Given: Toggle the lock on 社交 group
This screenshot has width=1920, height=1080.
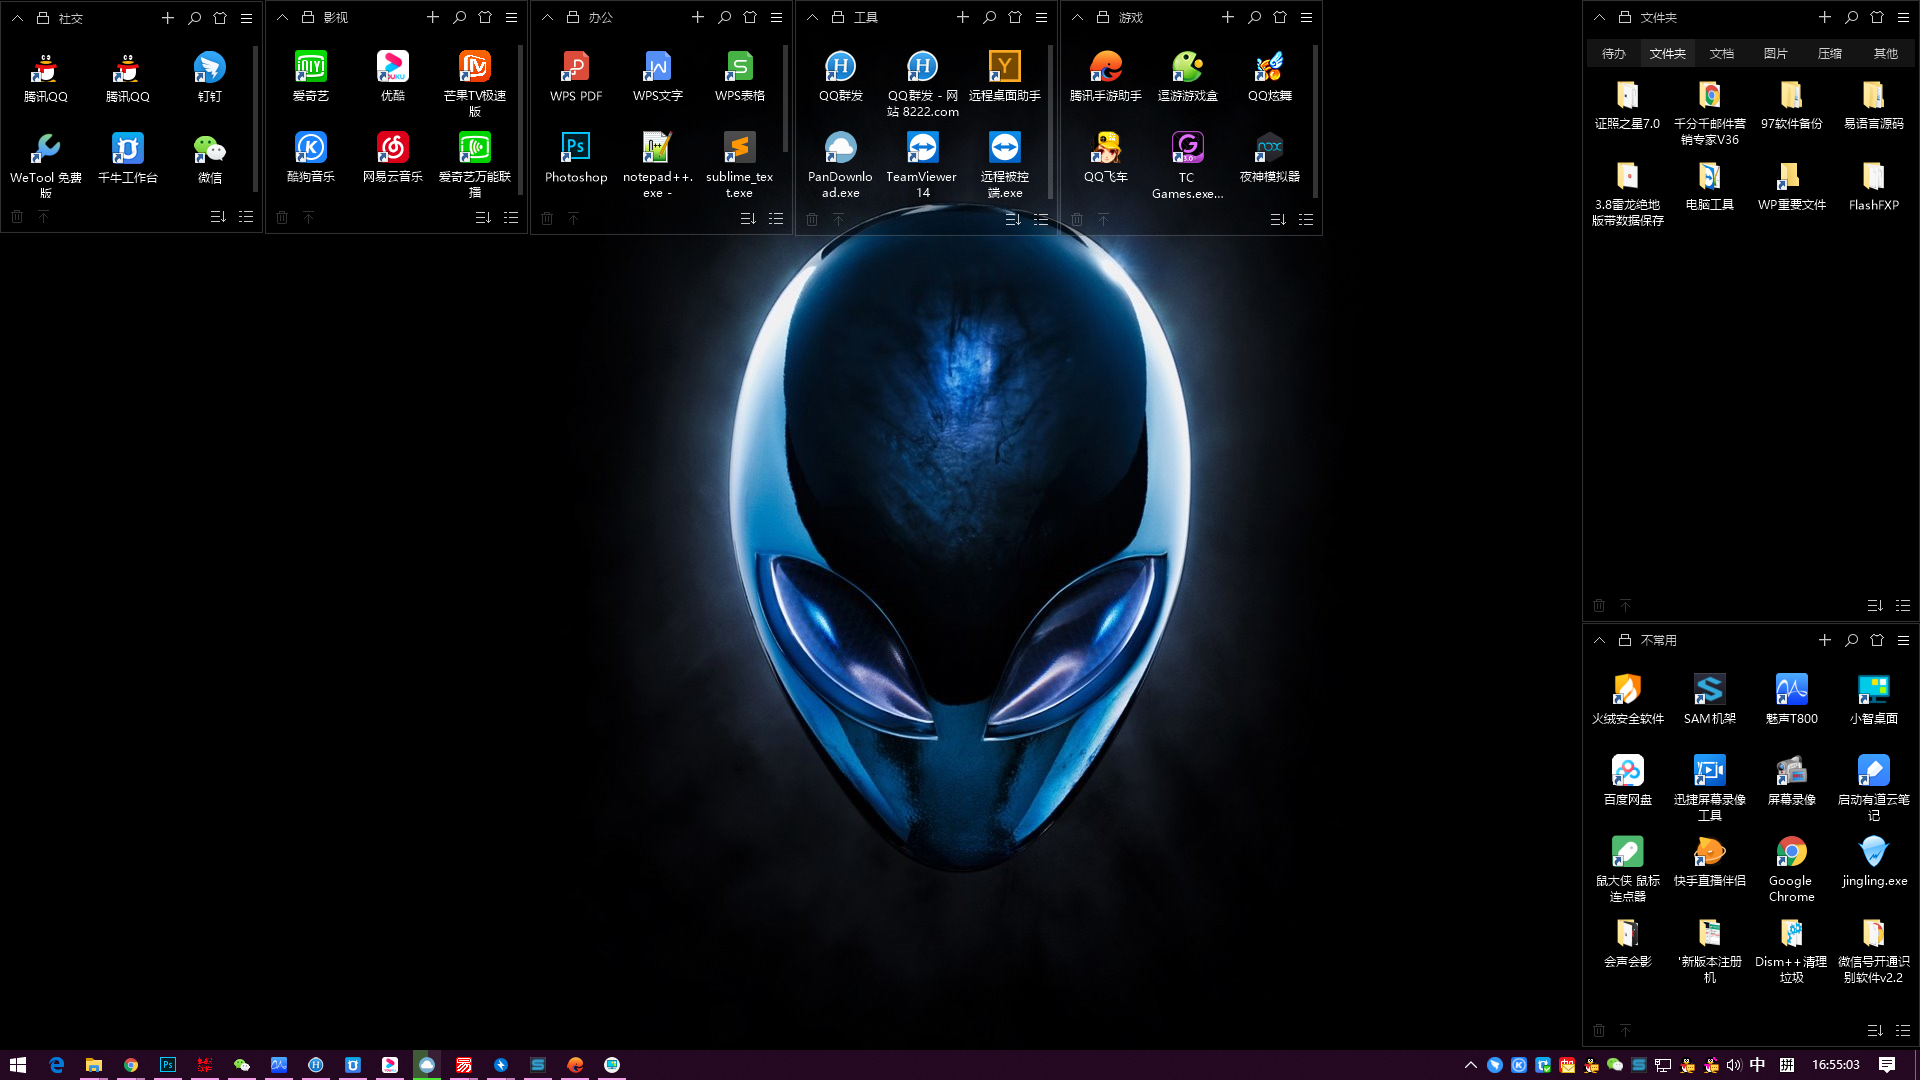Looking at the screenshot, I should pyautogui.click(x=43, y=18).
